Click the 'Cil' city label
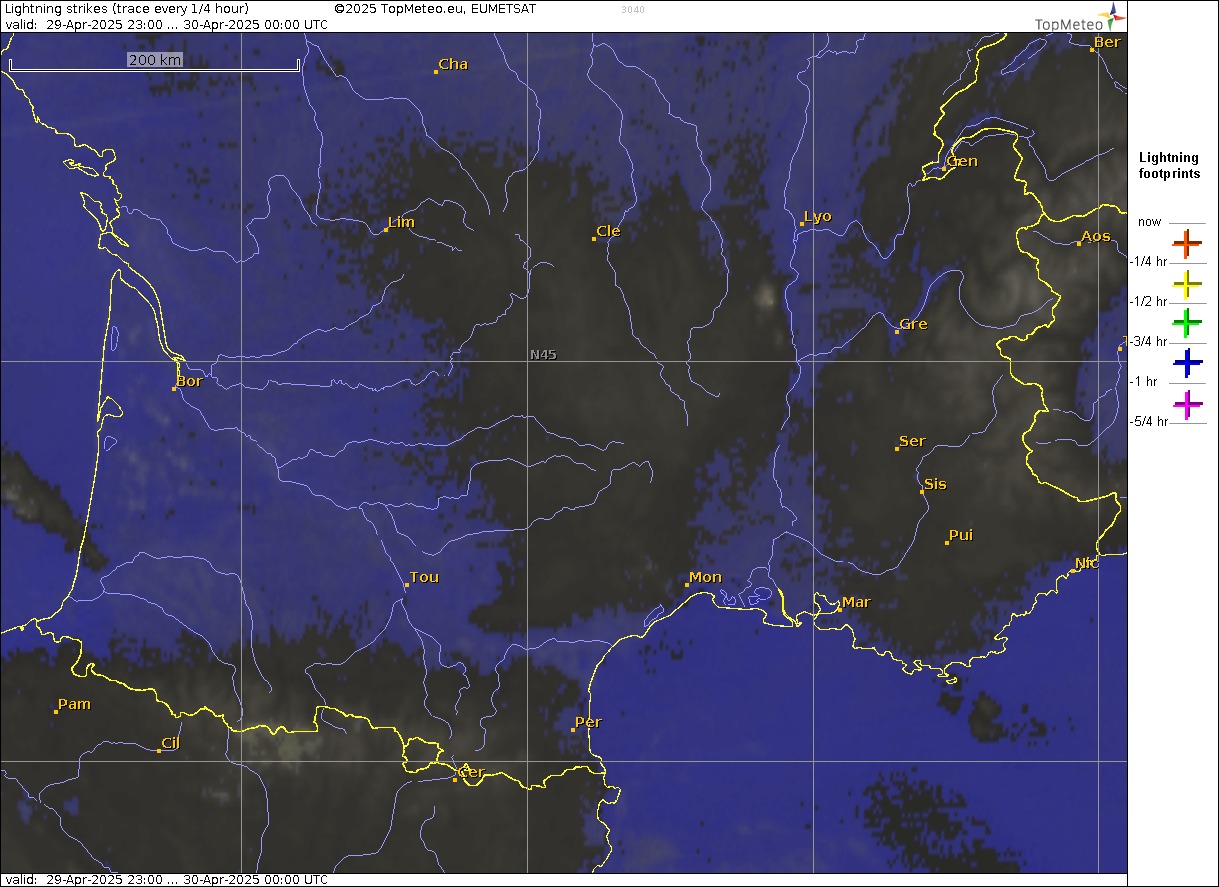Screen dimensions: 1219x887 pos(170,743)
